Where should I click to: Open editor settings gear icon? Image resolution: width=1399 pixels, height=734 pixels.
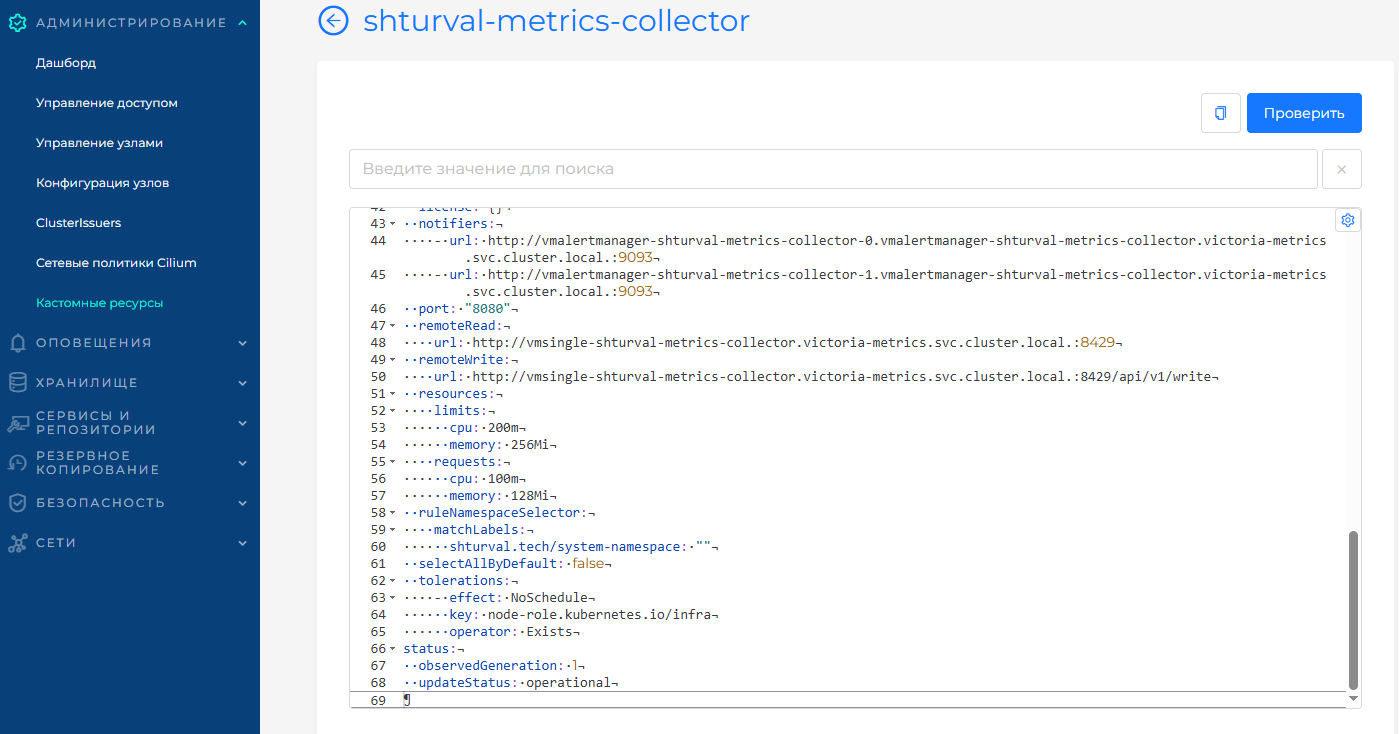pyautogui.click(x=1347, y=220)
